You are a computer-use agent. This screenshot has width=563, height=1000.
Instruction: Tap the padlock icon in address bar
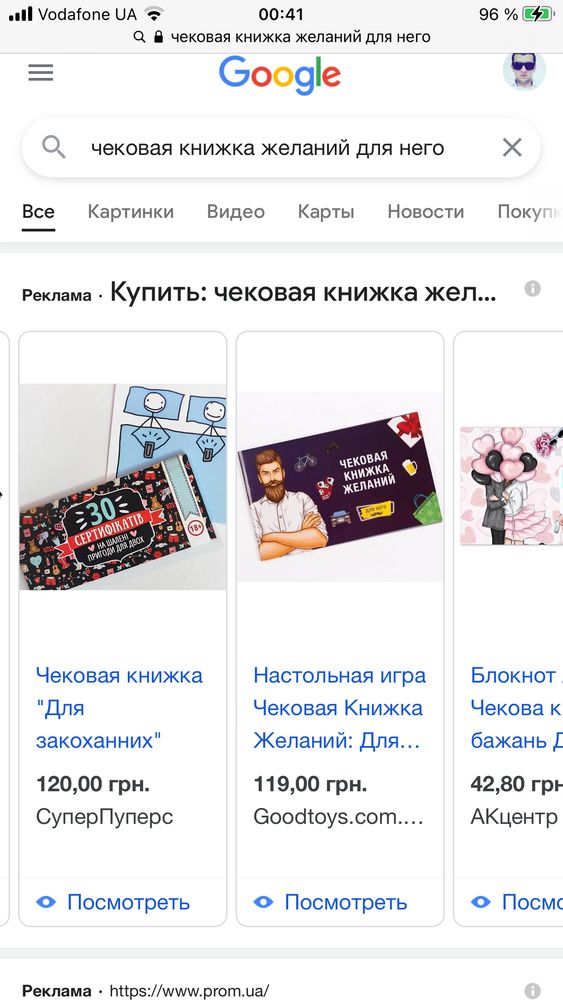(158, 37)
